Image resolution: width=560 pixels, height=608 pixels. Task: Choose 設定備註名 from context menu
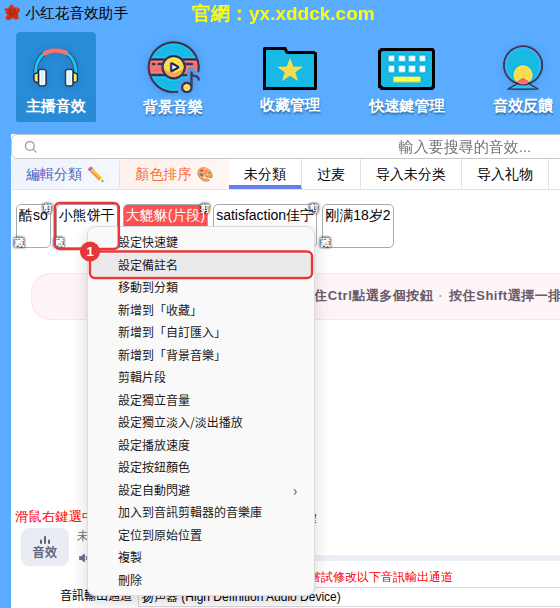point(201,265)
